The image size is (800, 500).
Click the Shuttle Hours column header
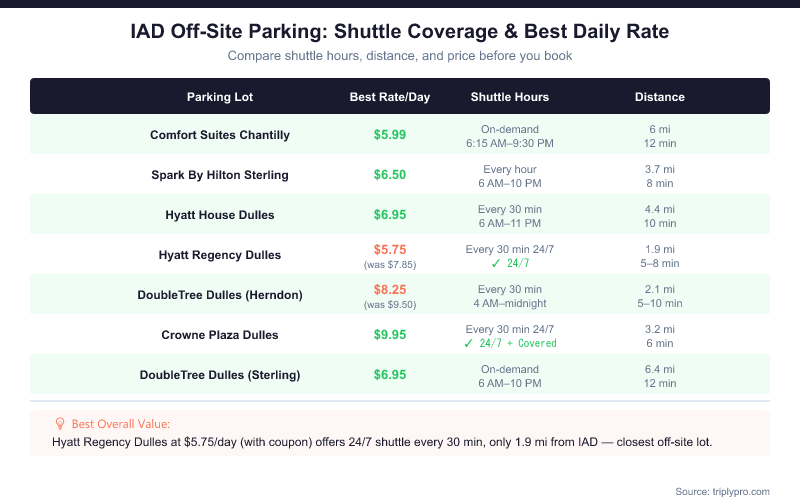(x=510, y=97)
